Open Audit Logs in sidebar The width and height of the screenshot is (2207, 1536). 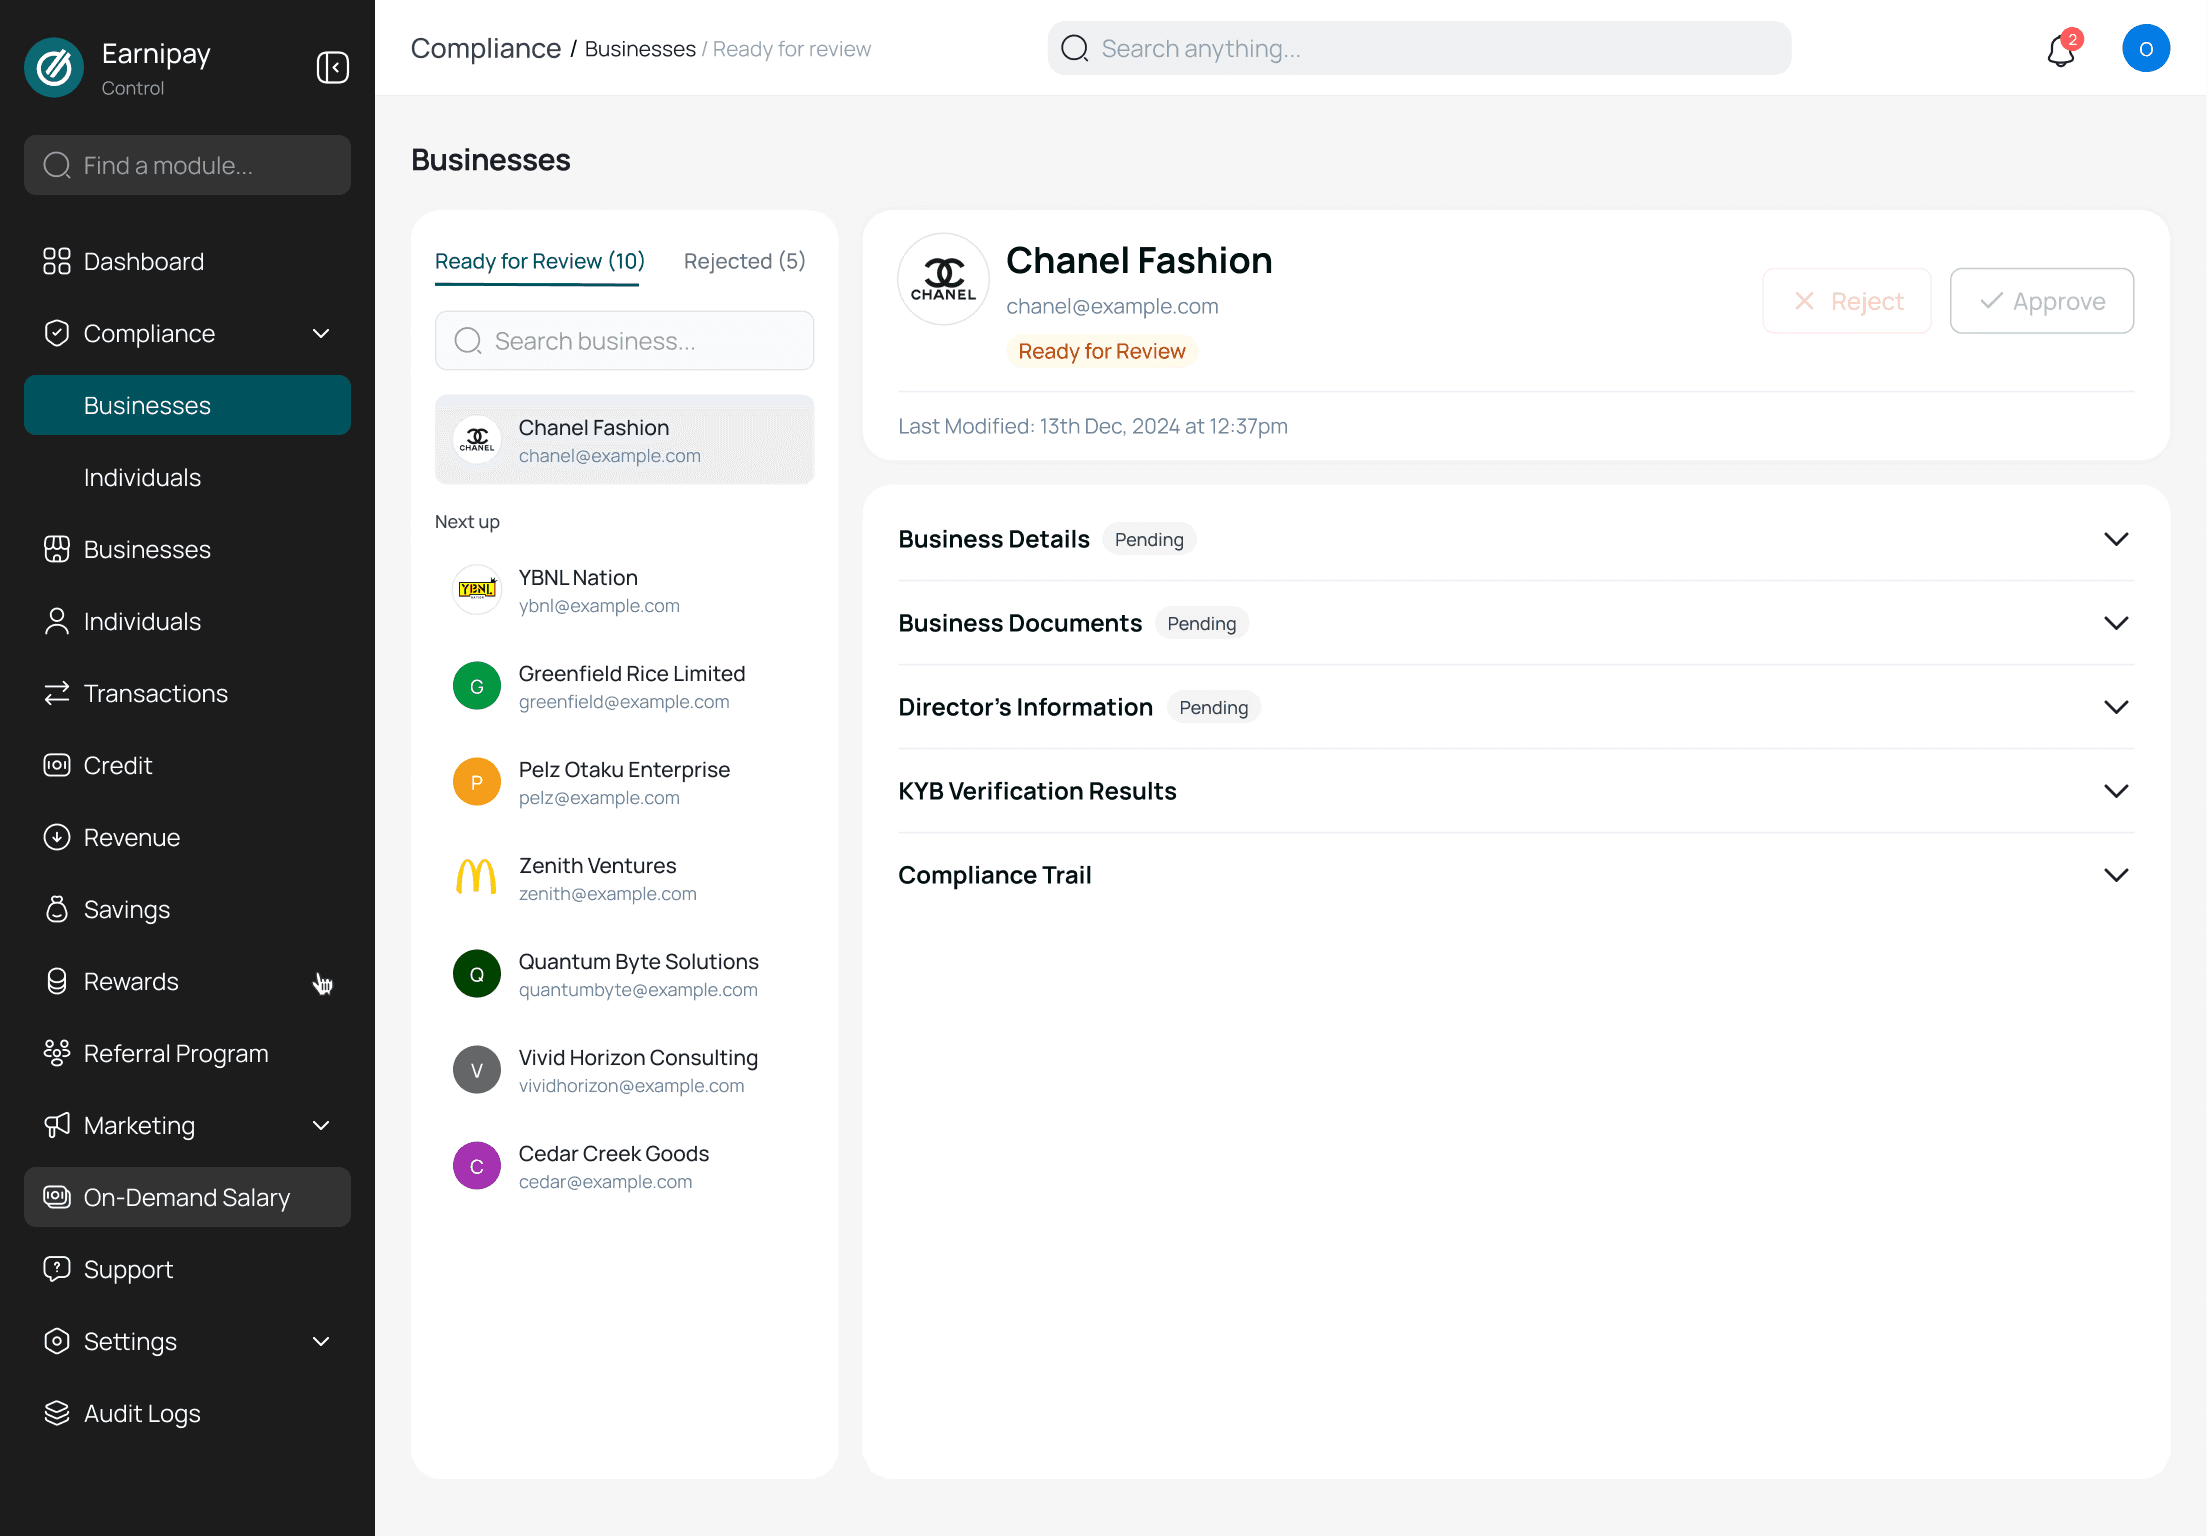[x=141, y=1413]
